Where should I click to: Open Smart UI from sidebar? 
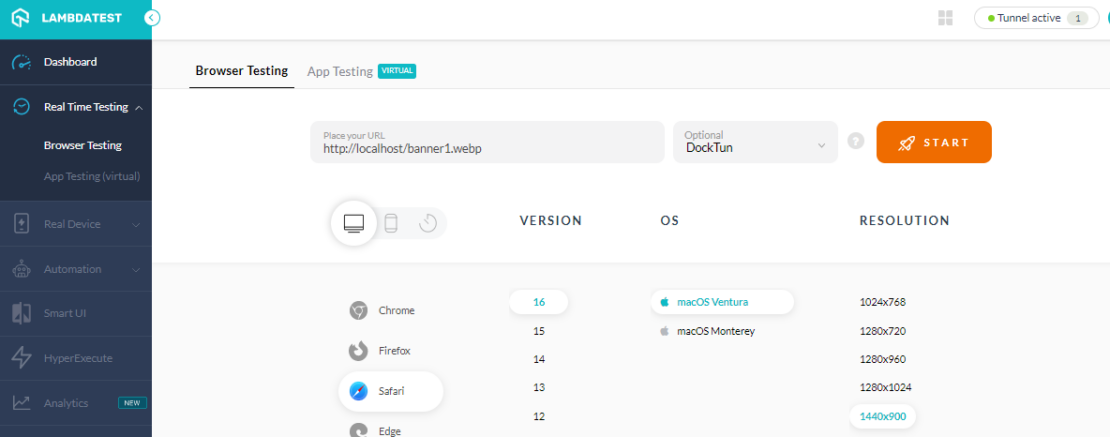point(65,313)
